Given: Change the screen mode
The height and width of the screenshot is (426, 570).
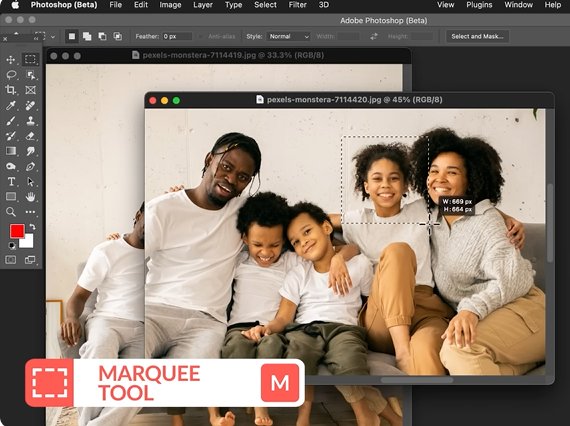Looking at the screenshot, I should click(30, 260).
